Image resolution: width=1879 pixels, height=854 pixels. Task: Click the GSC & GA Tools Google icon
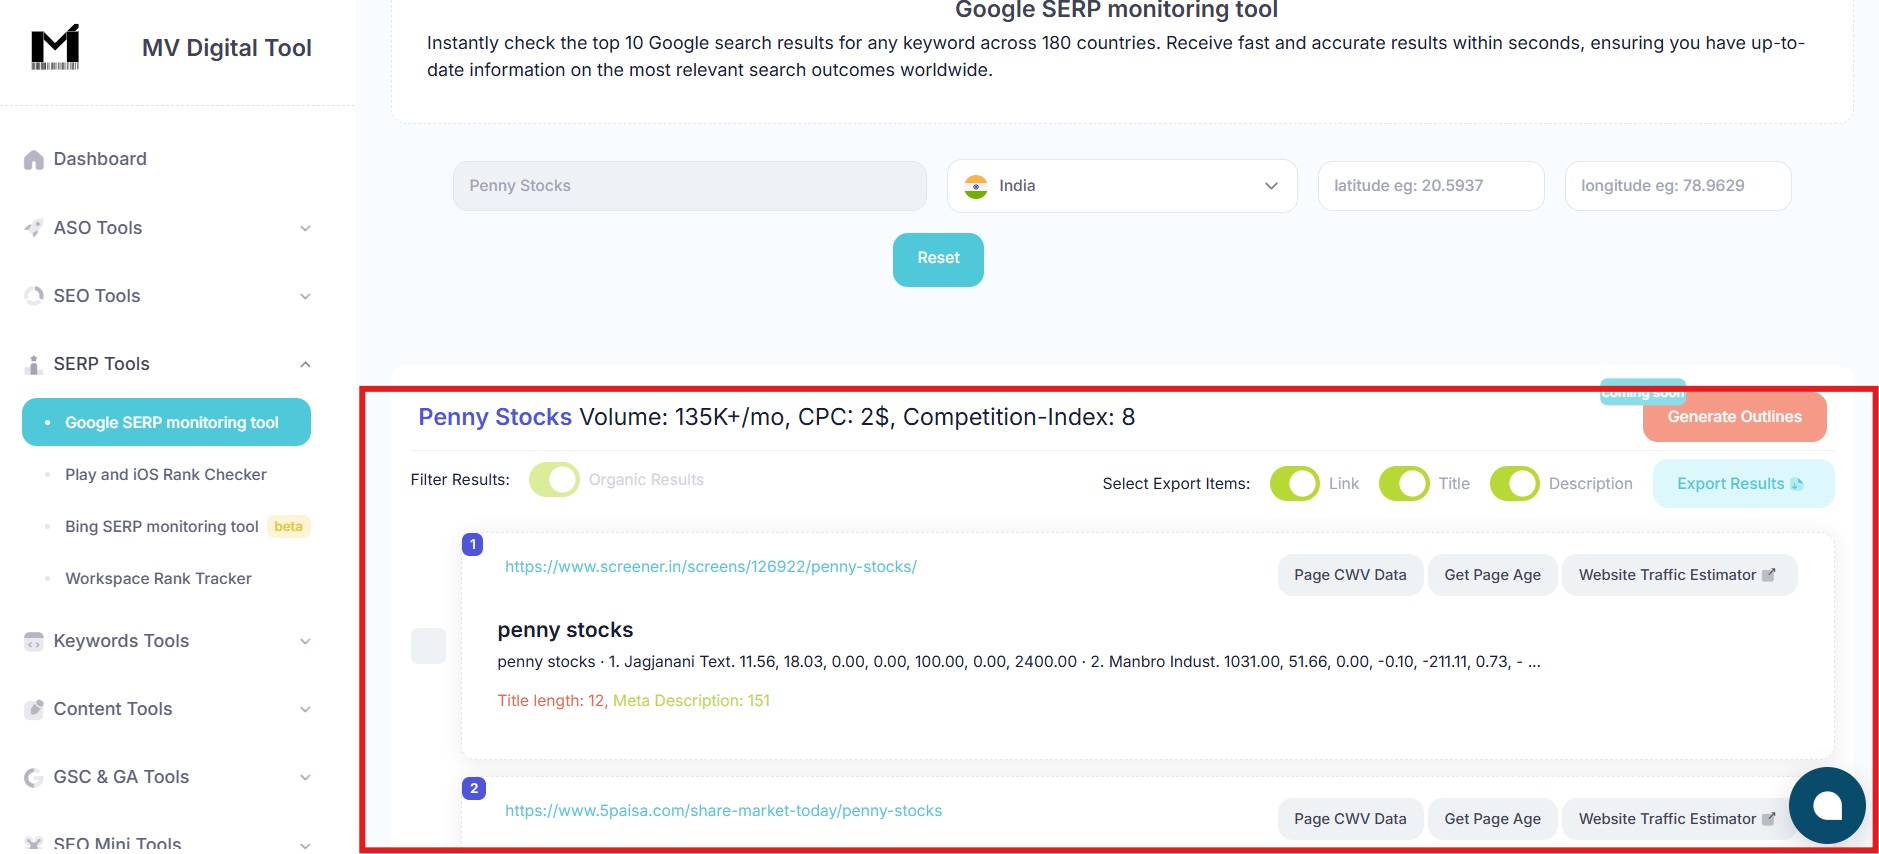pos(34,777)
